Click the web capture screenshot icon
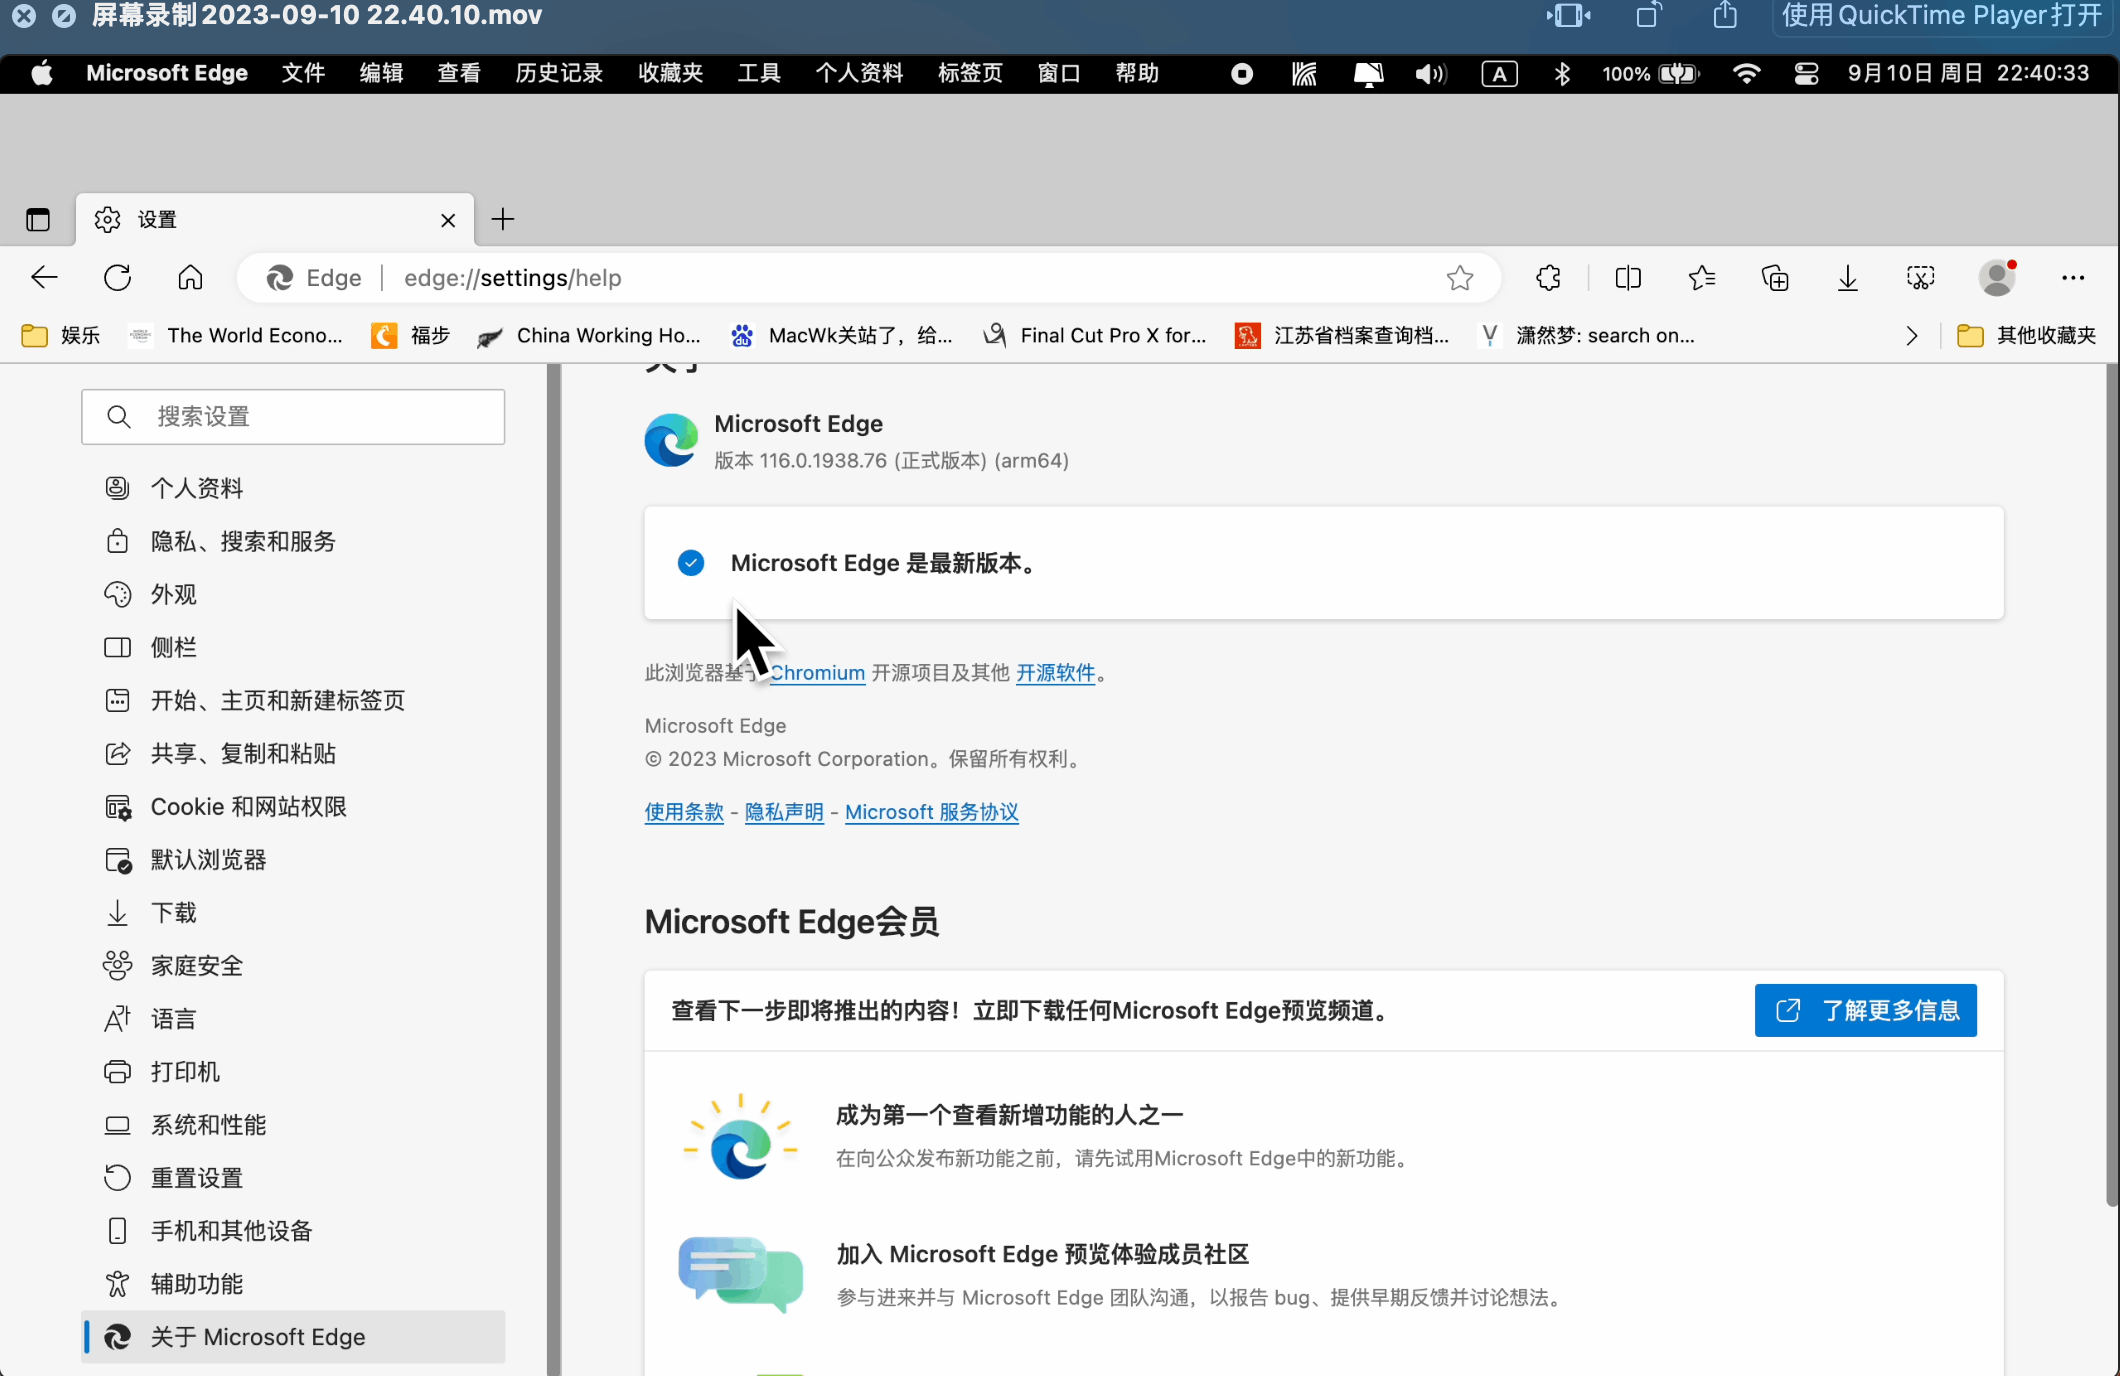The height and width of the screenshot is (1376, 2120). click(1921, 278)
